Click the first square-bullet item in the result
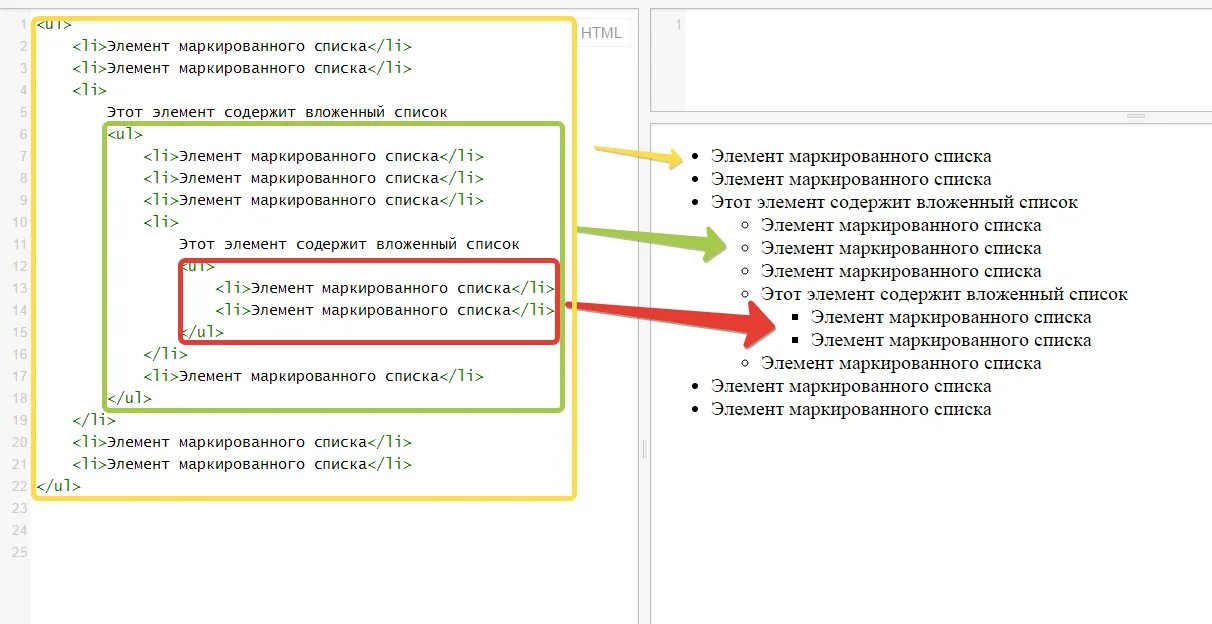Screen dimensions: 1212x624 click(951, 317)
